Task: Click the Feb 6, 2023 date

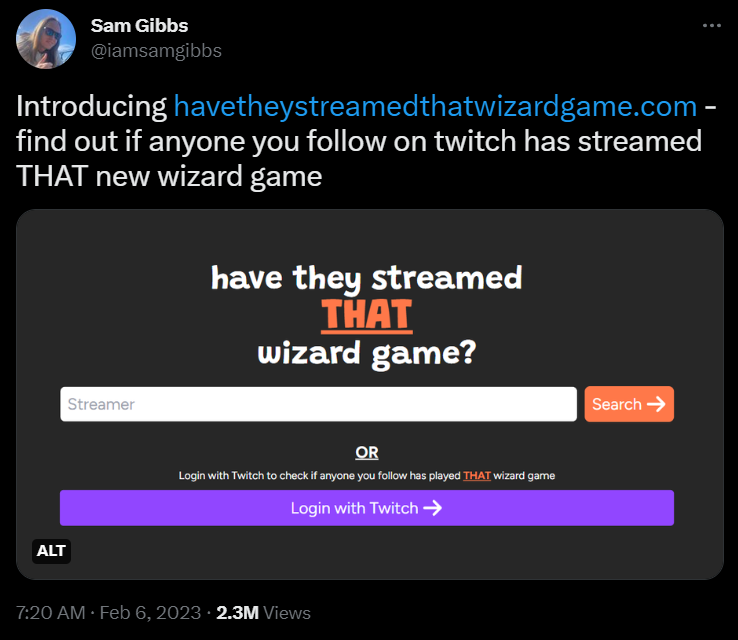Action: click(150, 613)
